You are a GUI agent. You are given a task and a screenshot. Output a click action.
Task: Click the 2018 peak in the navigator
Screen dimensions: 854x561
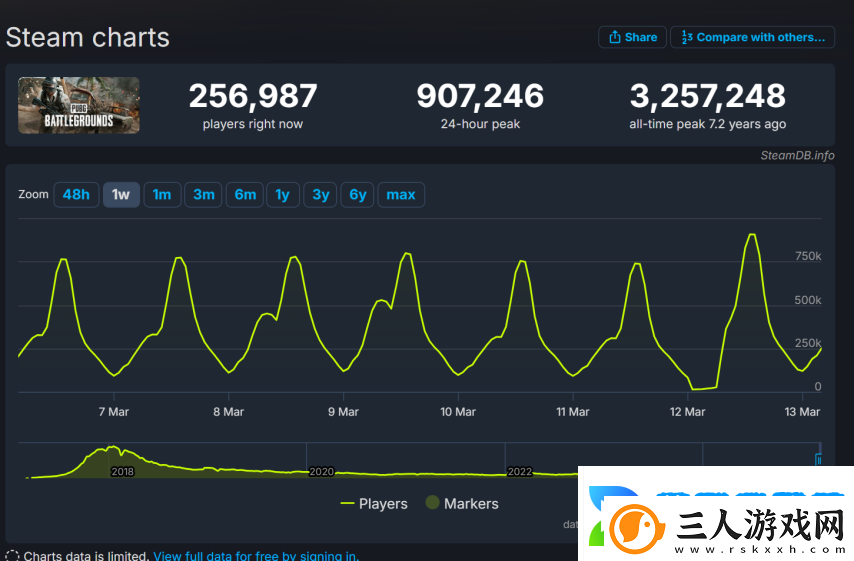tap(113, 449)
